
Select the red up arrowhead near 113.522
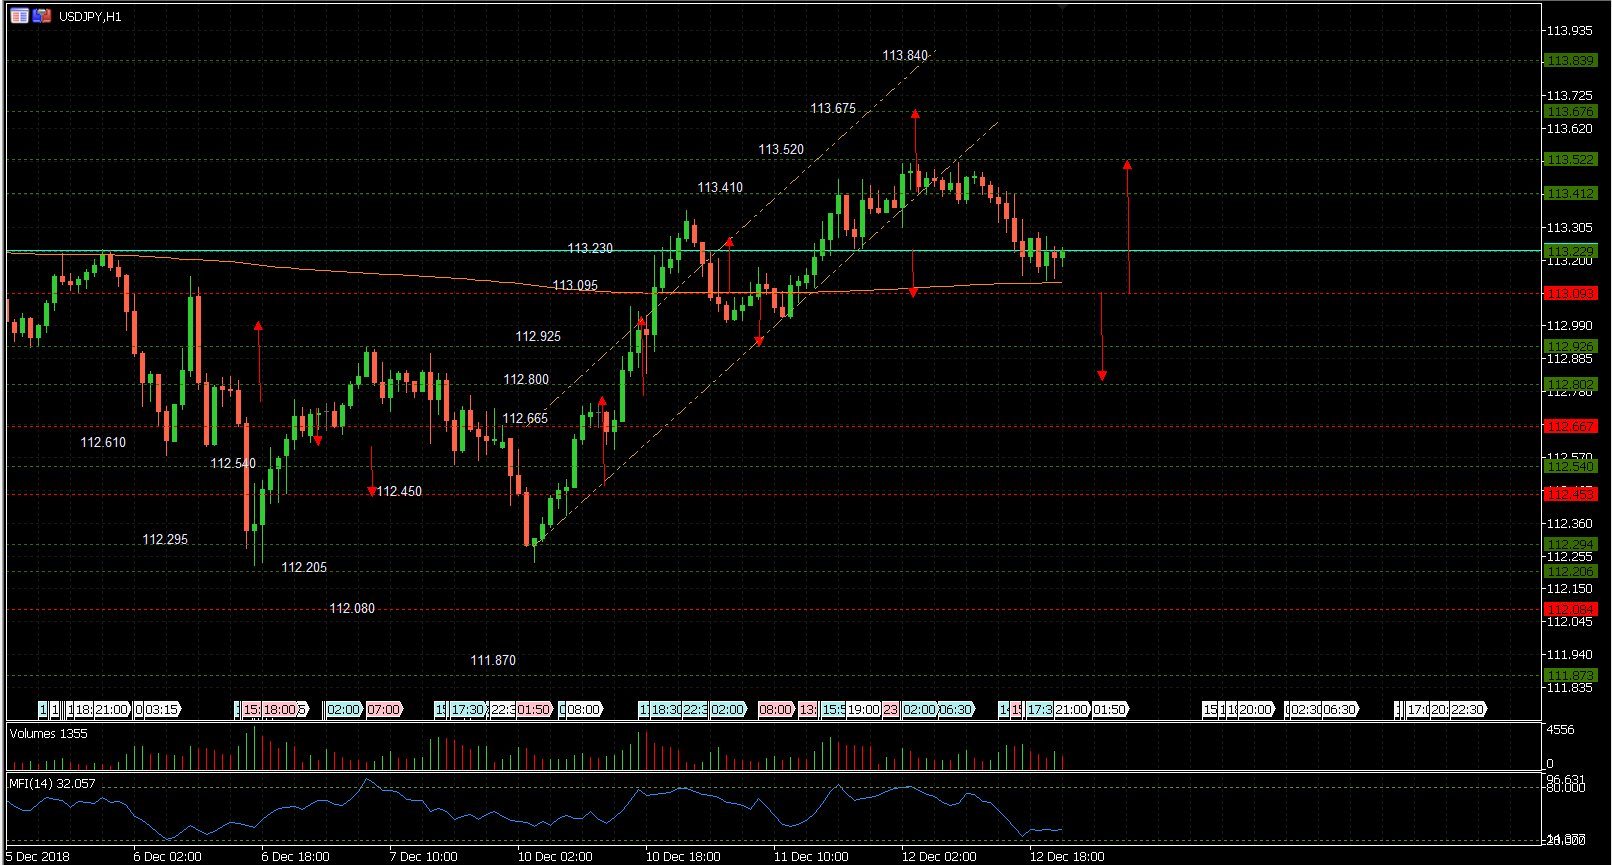click(1127, 165)
